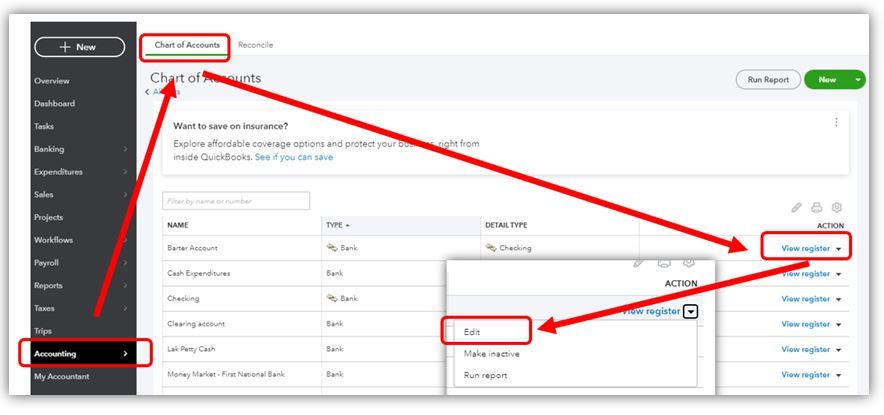Open Taxes in the sidebar
Image resolution: width=884 pixels, height=415 pixels.
click(x=44, y=308)
